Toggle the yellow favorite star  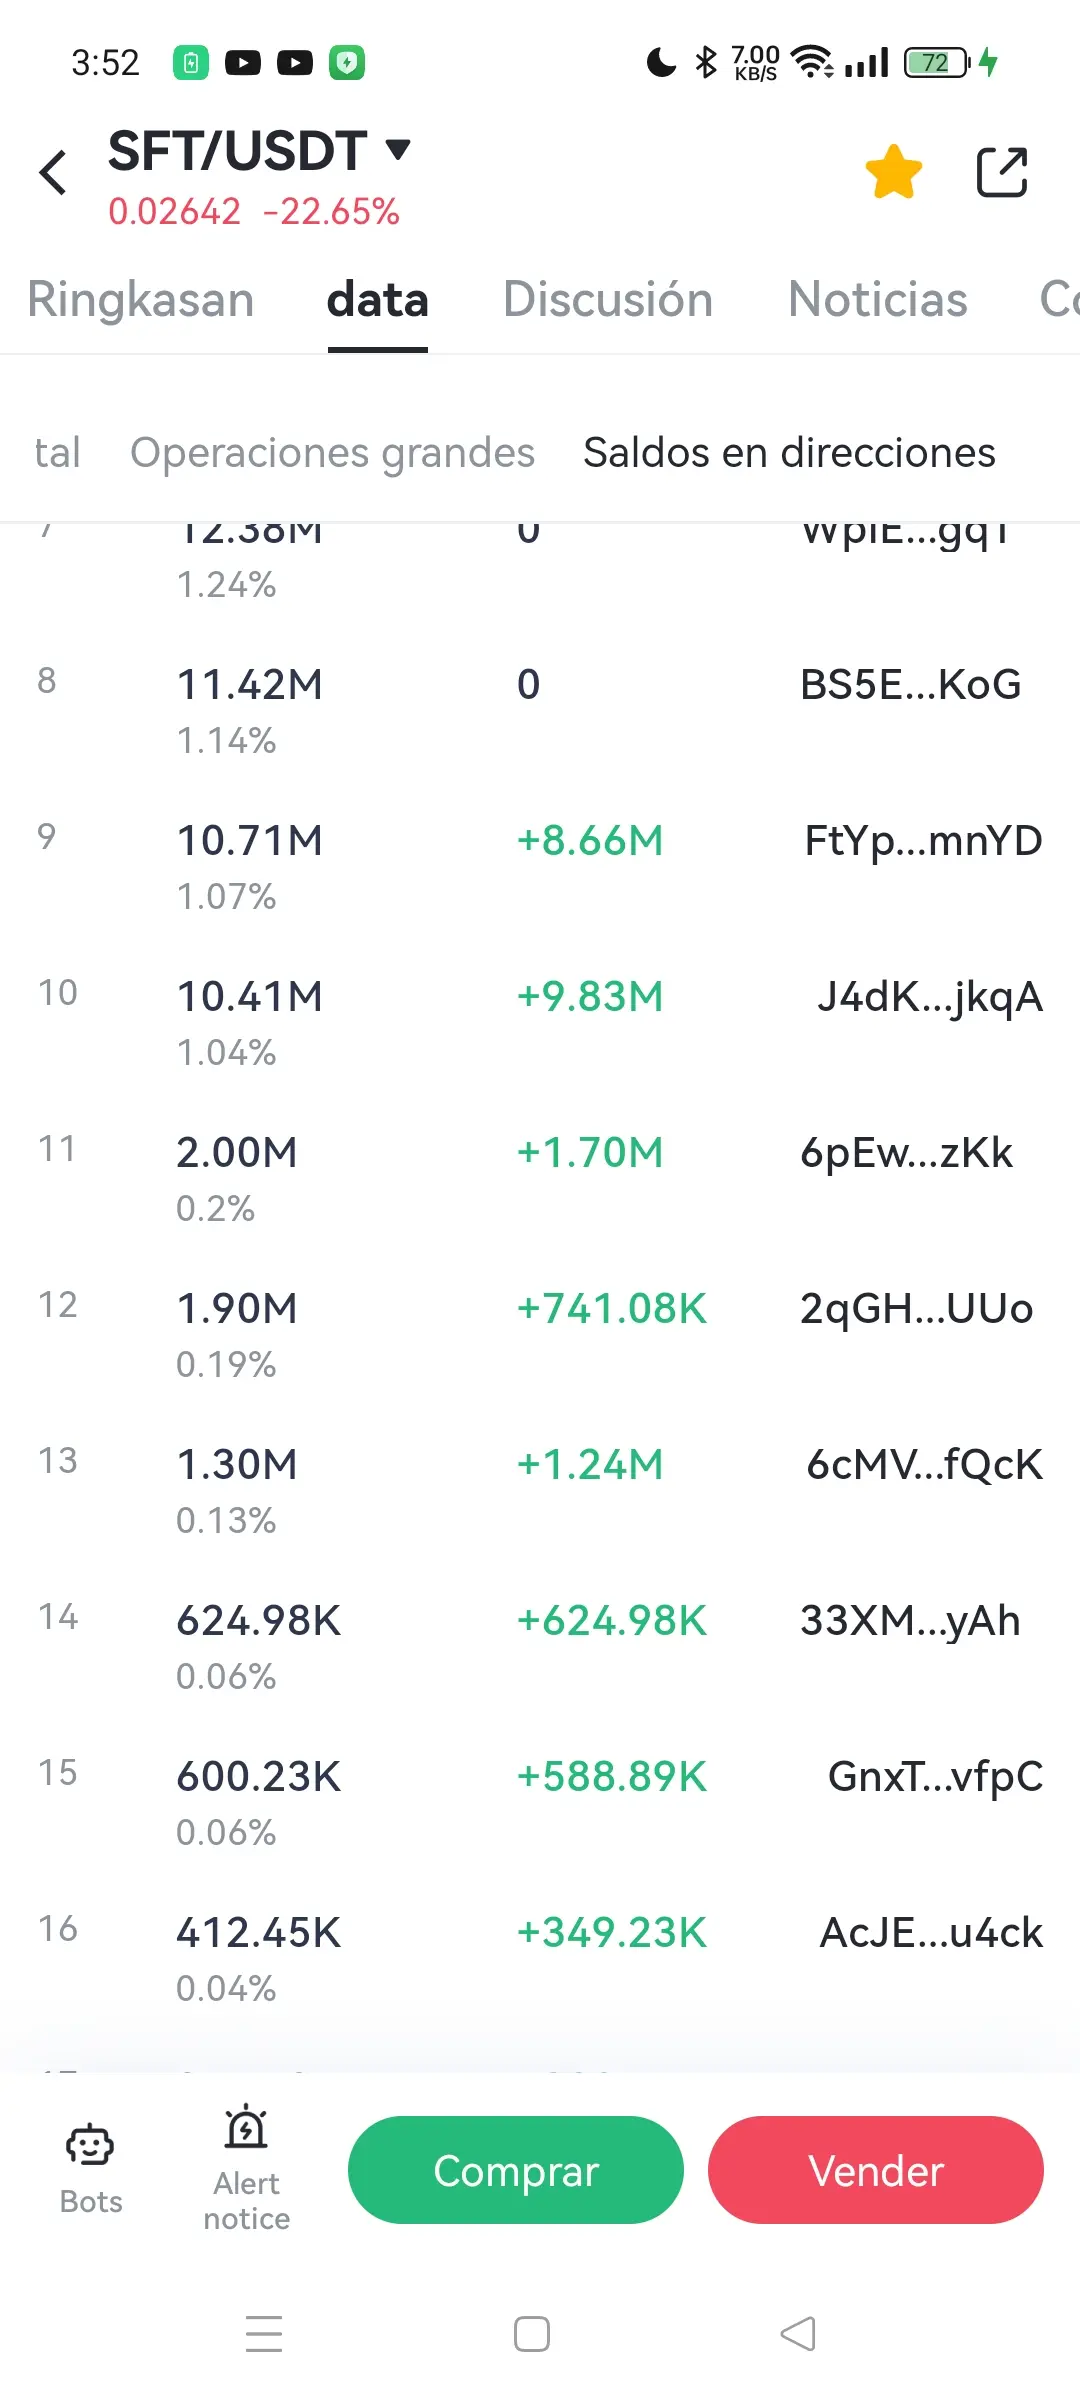tap(893, 172)
